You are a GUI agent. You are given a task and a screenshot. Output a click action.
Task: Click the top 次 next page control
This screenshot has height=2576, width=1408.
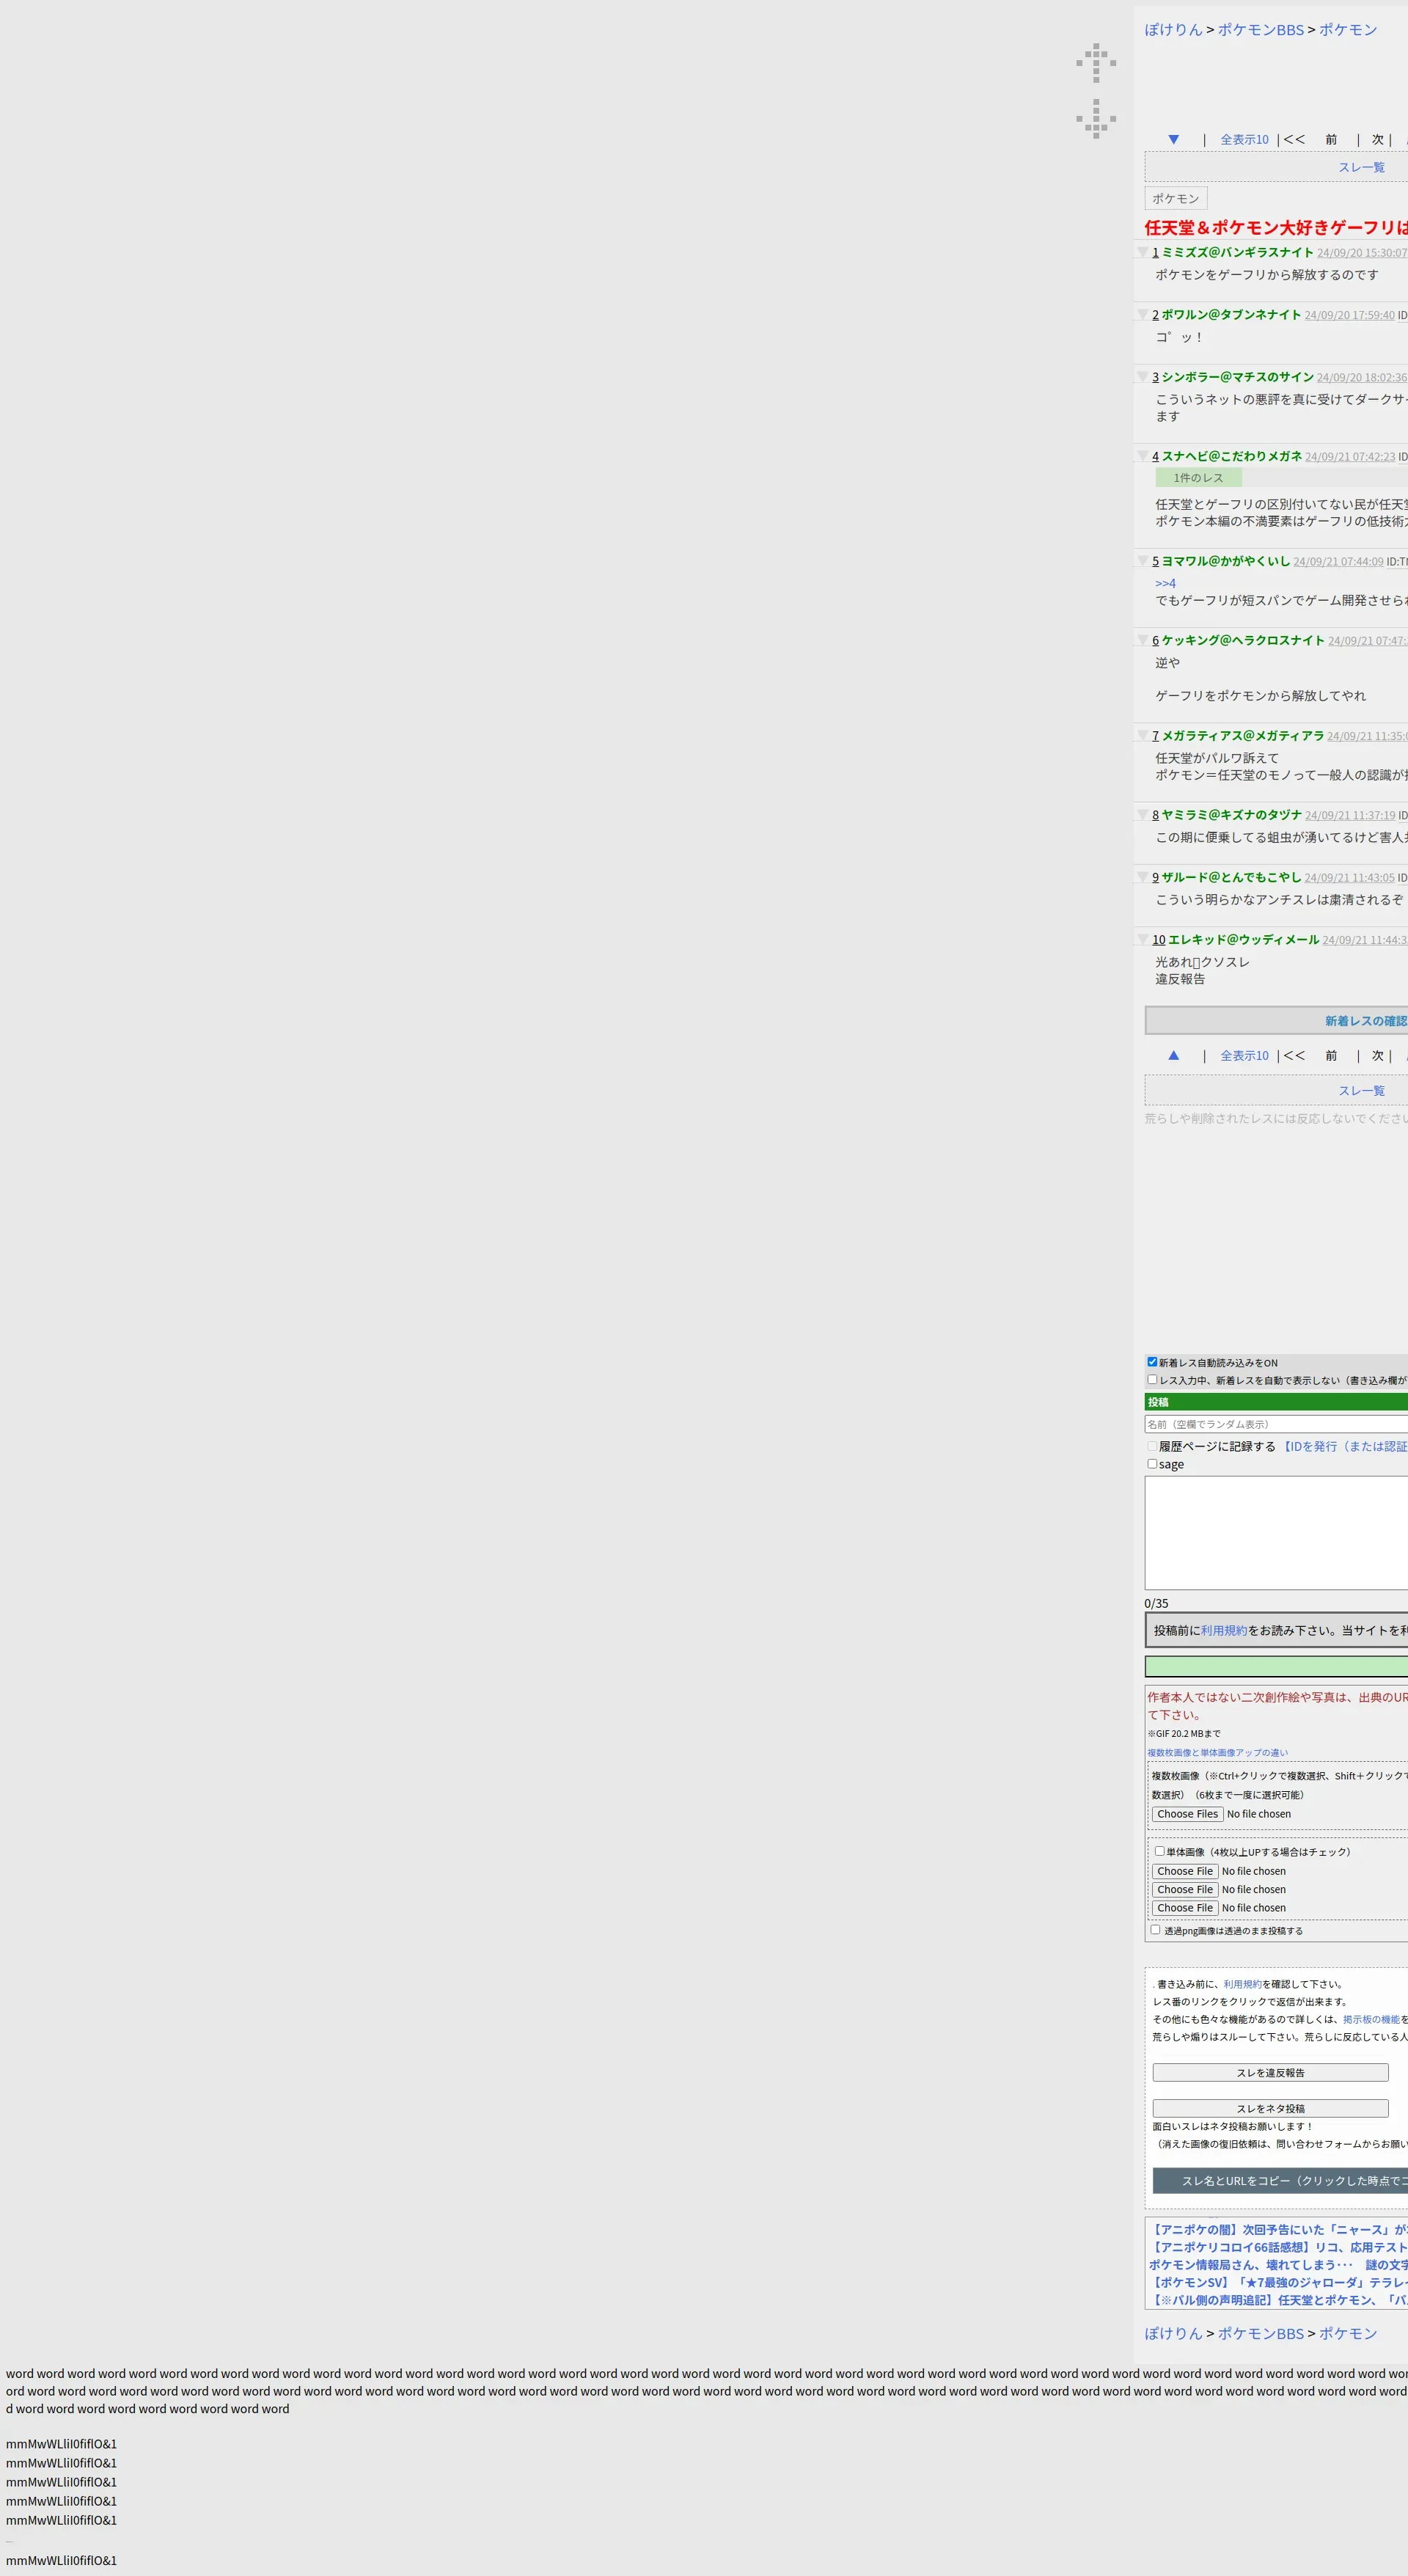[1378, 140]
